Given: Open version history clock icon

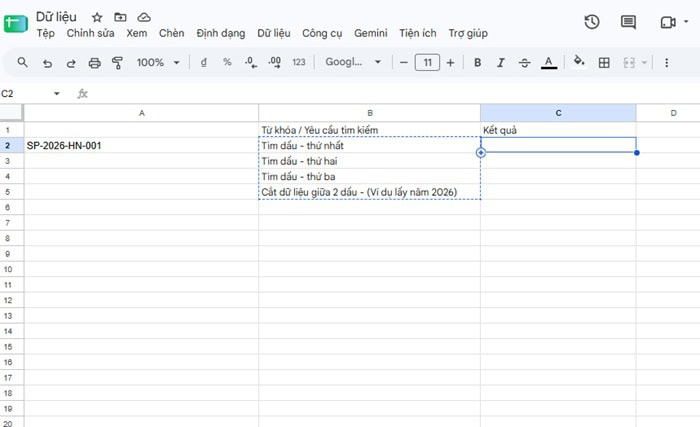Looking at the screenshot, I should point(592,22).
